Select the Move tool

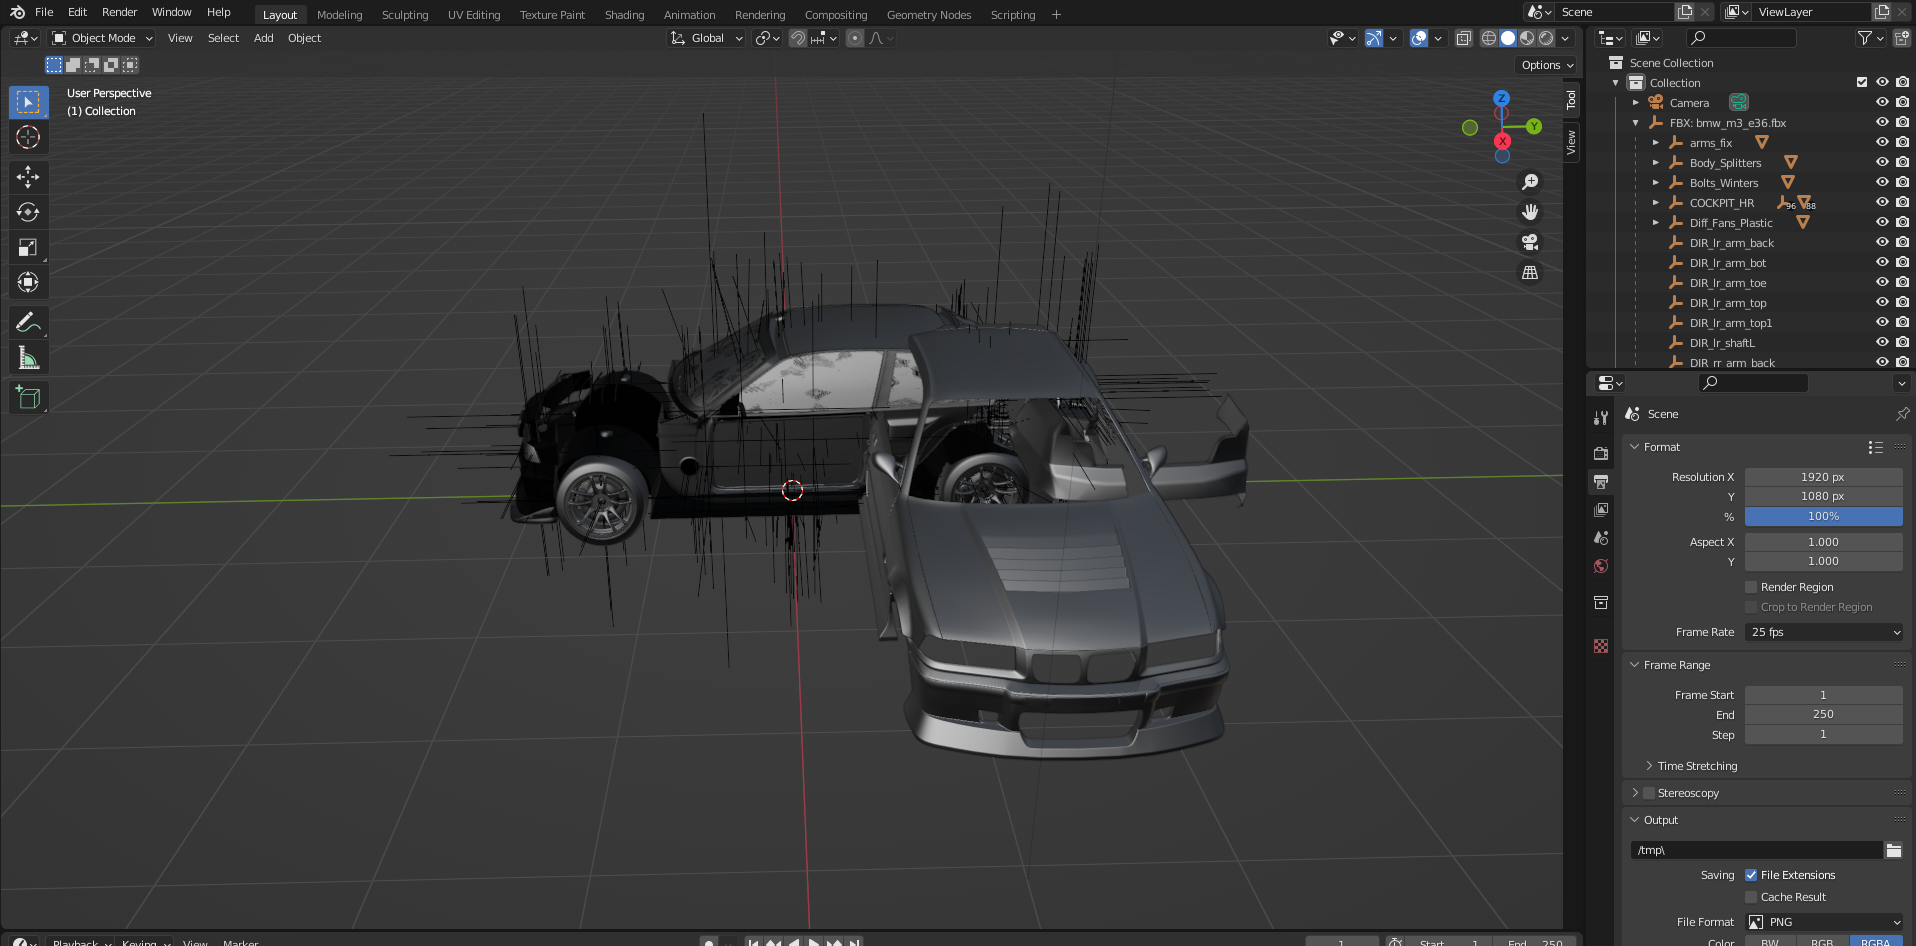pos(28,177)
